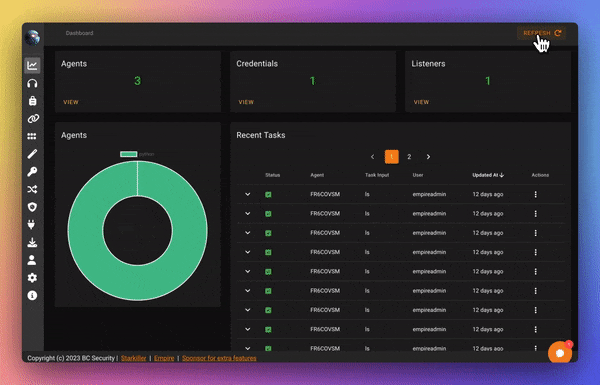This screenshot has height=385, width=600.
Task: Click the pencil icon in sidebar
Action: pos(32,154)
